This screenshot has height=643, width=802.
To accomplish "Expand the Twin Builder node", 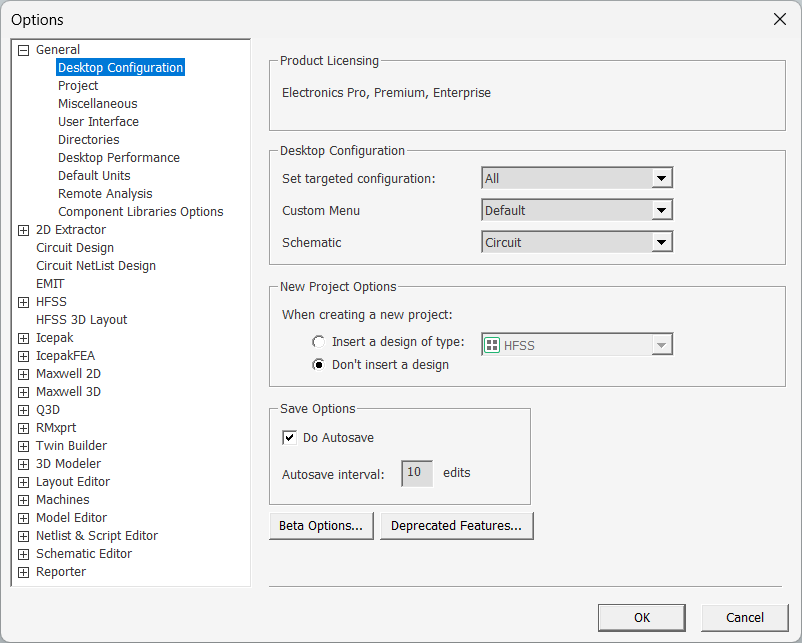I will [24, 446].
